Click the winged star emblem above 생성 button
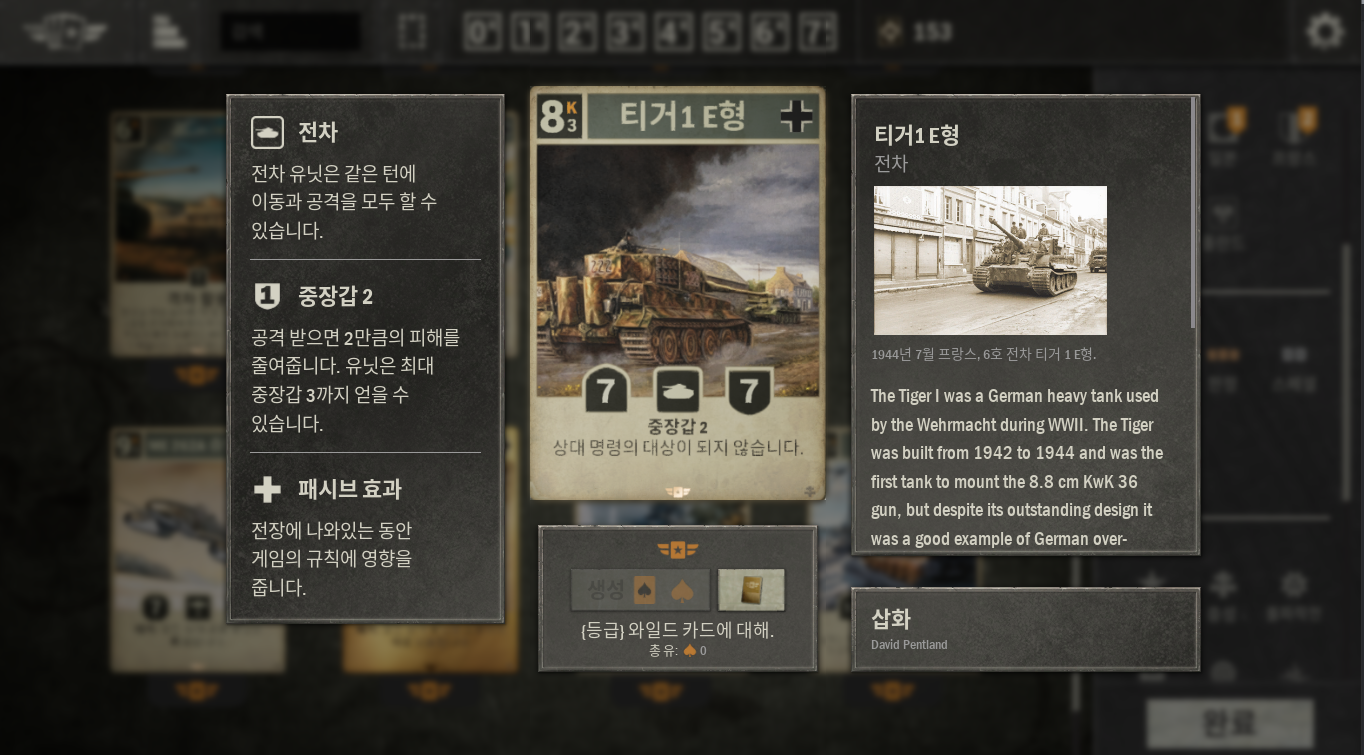The width and height of the screenshot is (1364, 755). coord(678,549)
